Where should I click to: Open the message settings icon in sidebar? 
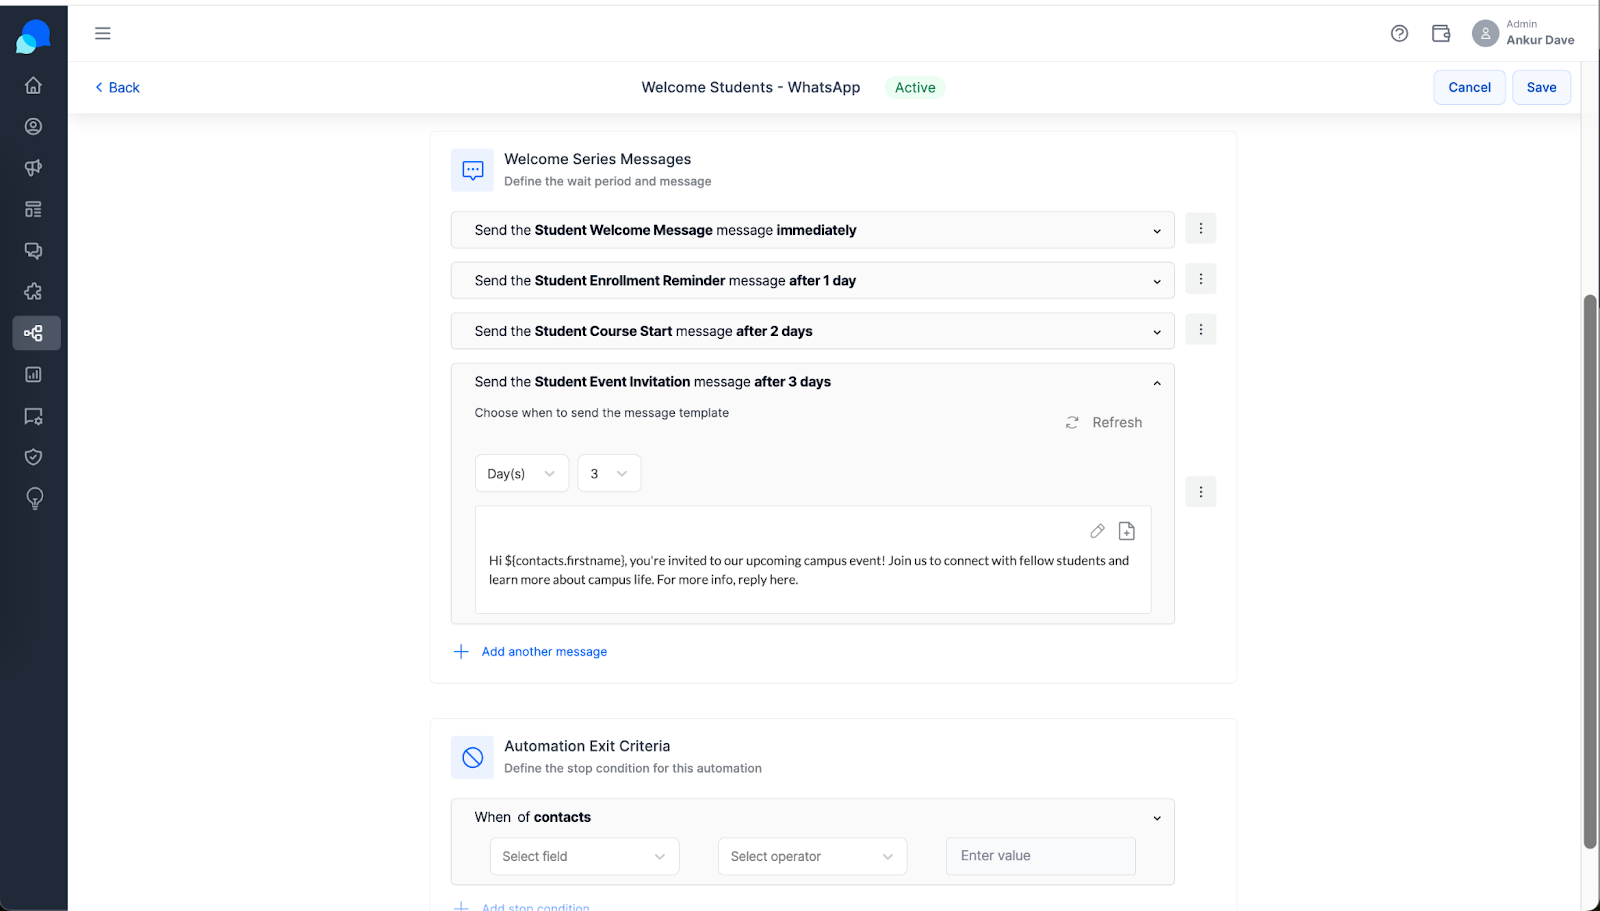[x=33, y=416]
